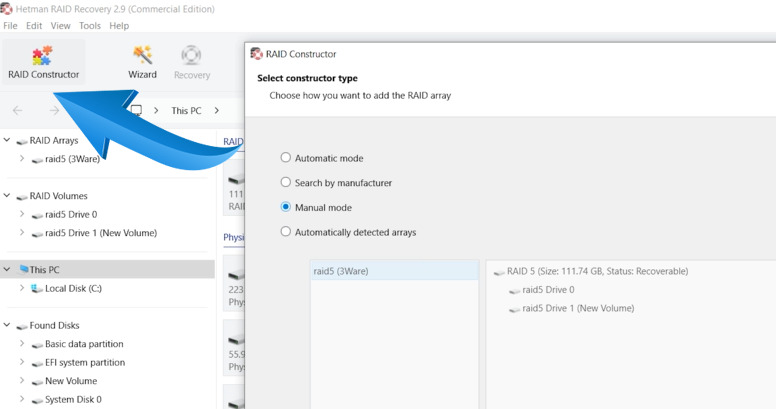Open the View menu
776x409 pixels.
(x=60, y=26)
